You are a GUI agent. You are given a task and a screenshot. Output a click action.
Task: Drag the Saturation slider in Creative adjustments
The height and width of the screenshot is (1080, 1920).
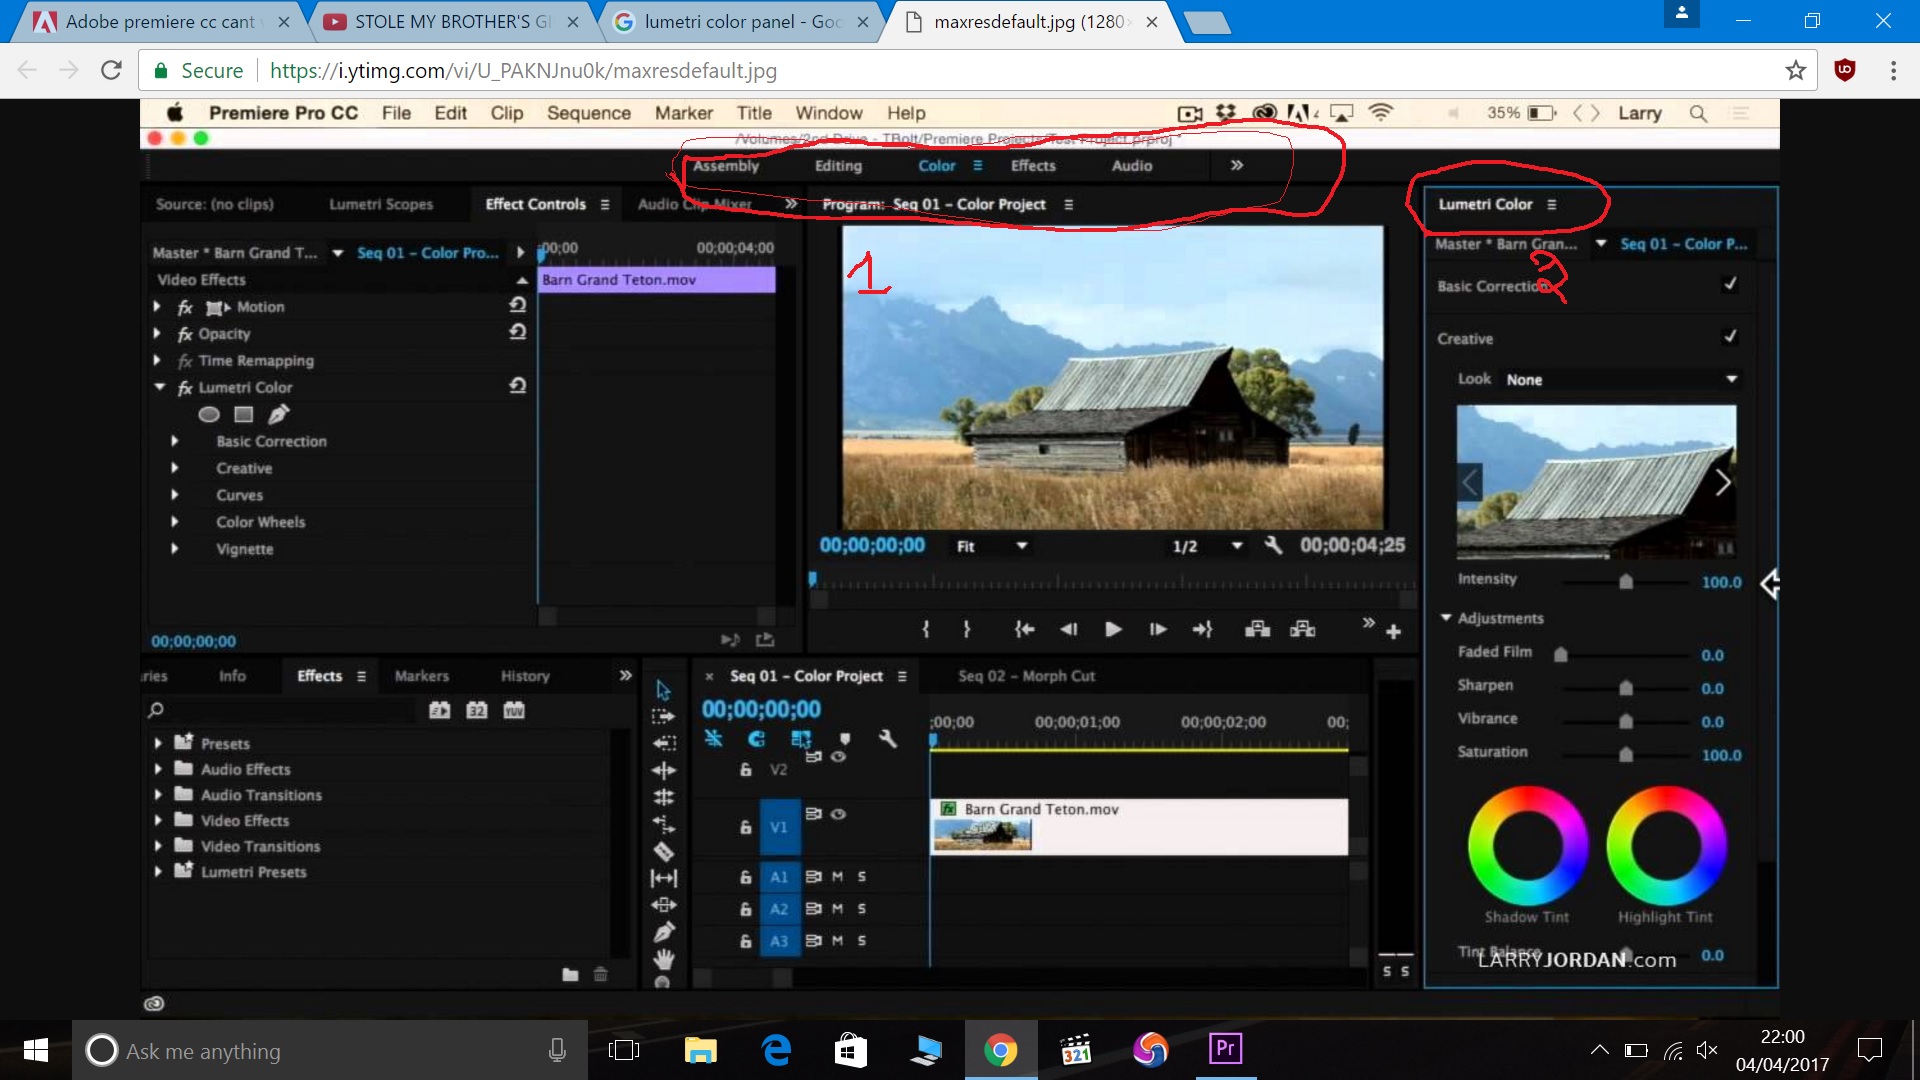(x=1626, y=753)
